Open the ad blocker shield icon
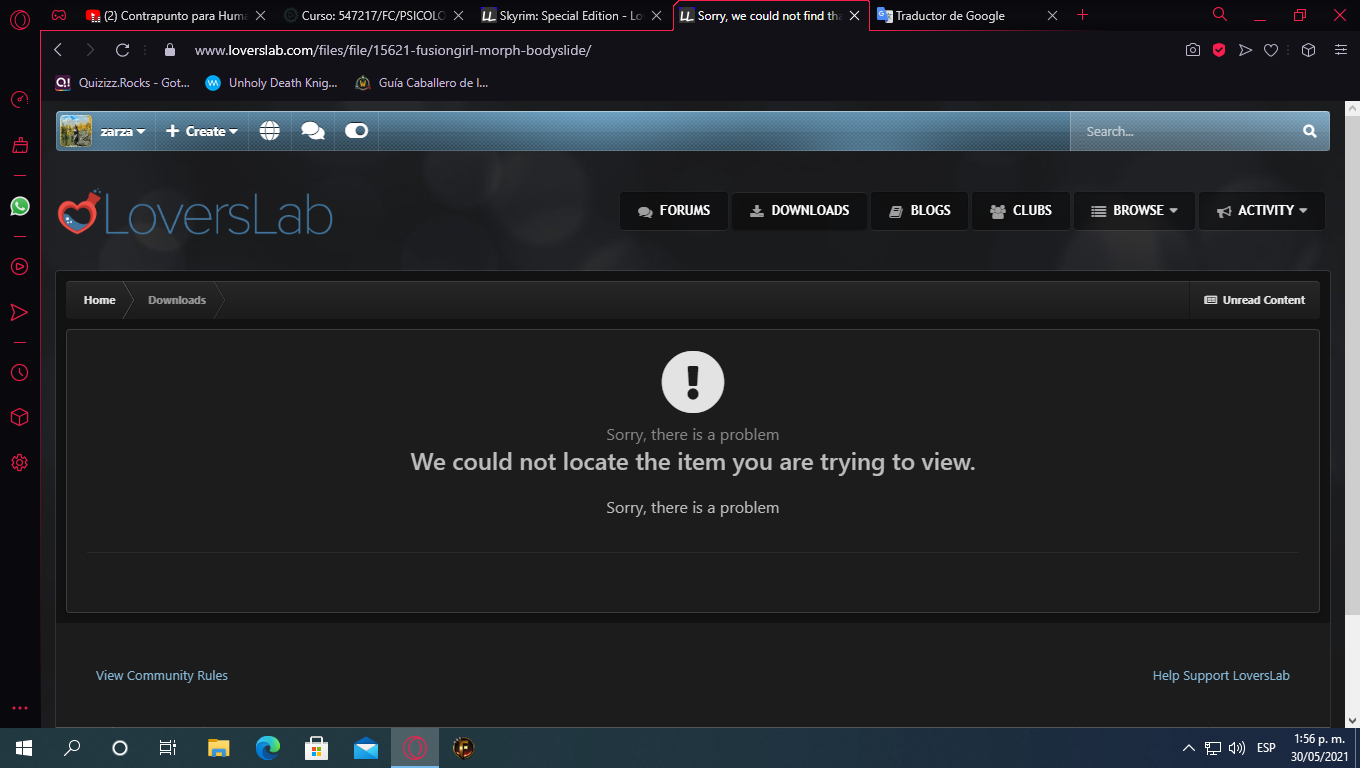 coord(1219,50)
